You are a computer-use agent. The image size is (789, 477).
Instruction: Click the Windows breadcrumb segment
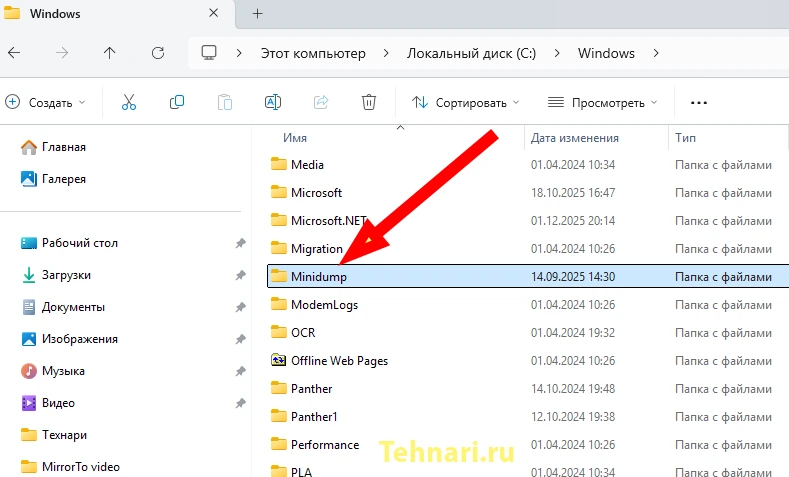coord(606,53)
